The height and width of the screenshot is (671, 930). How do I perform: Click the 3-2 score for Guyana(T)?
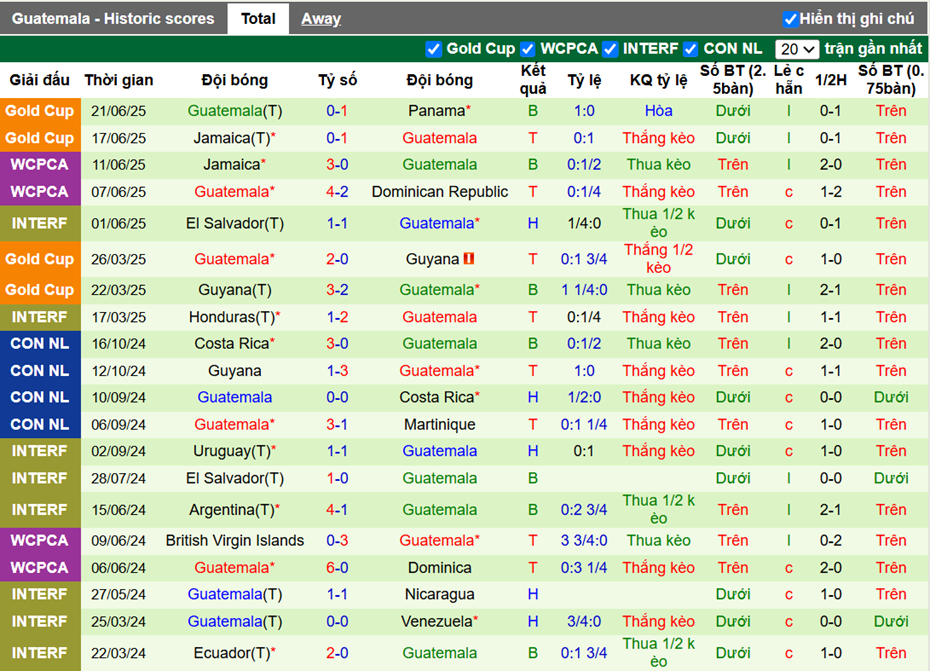[x=337, y=290]
